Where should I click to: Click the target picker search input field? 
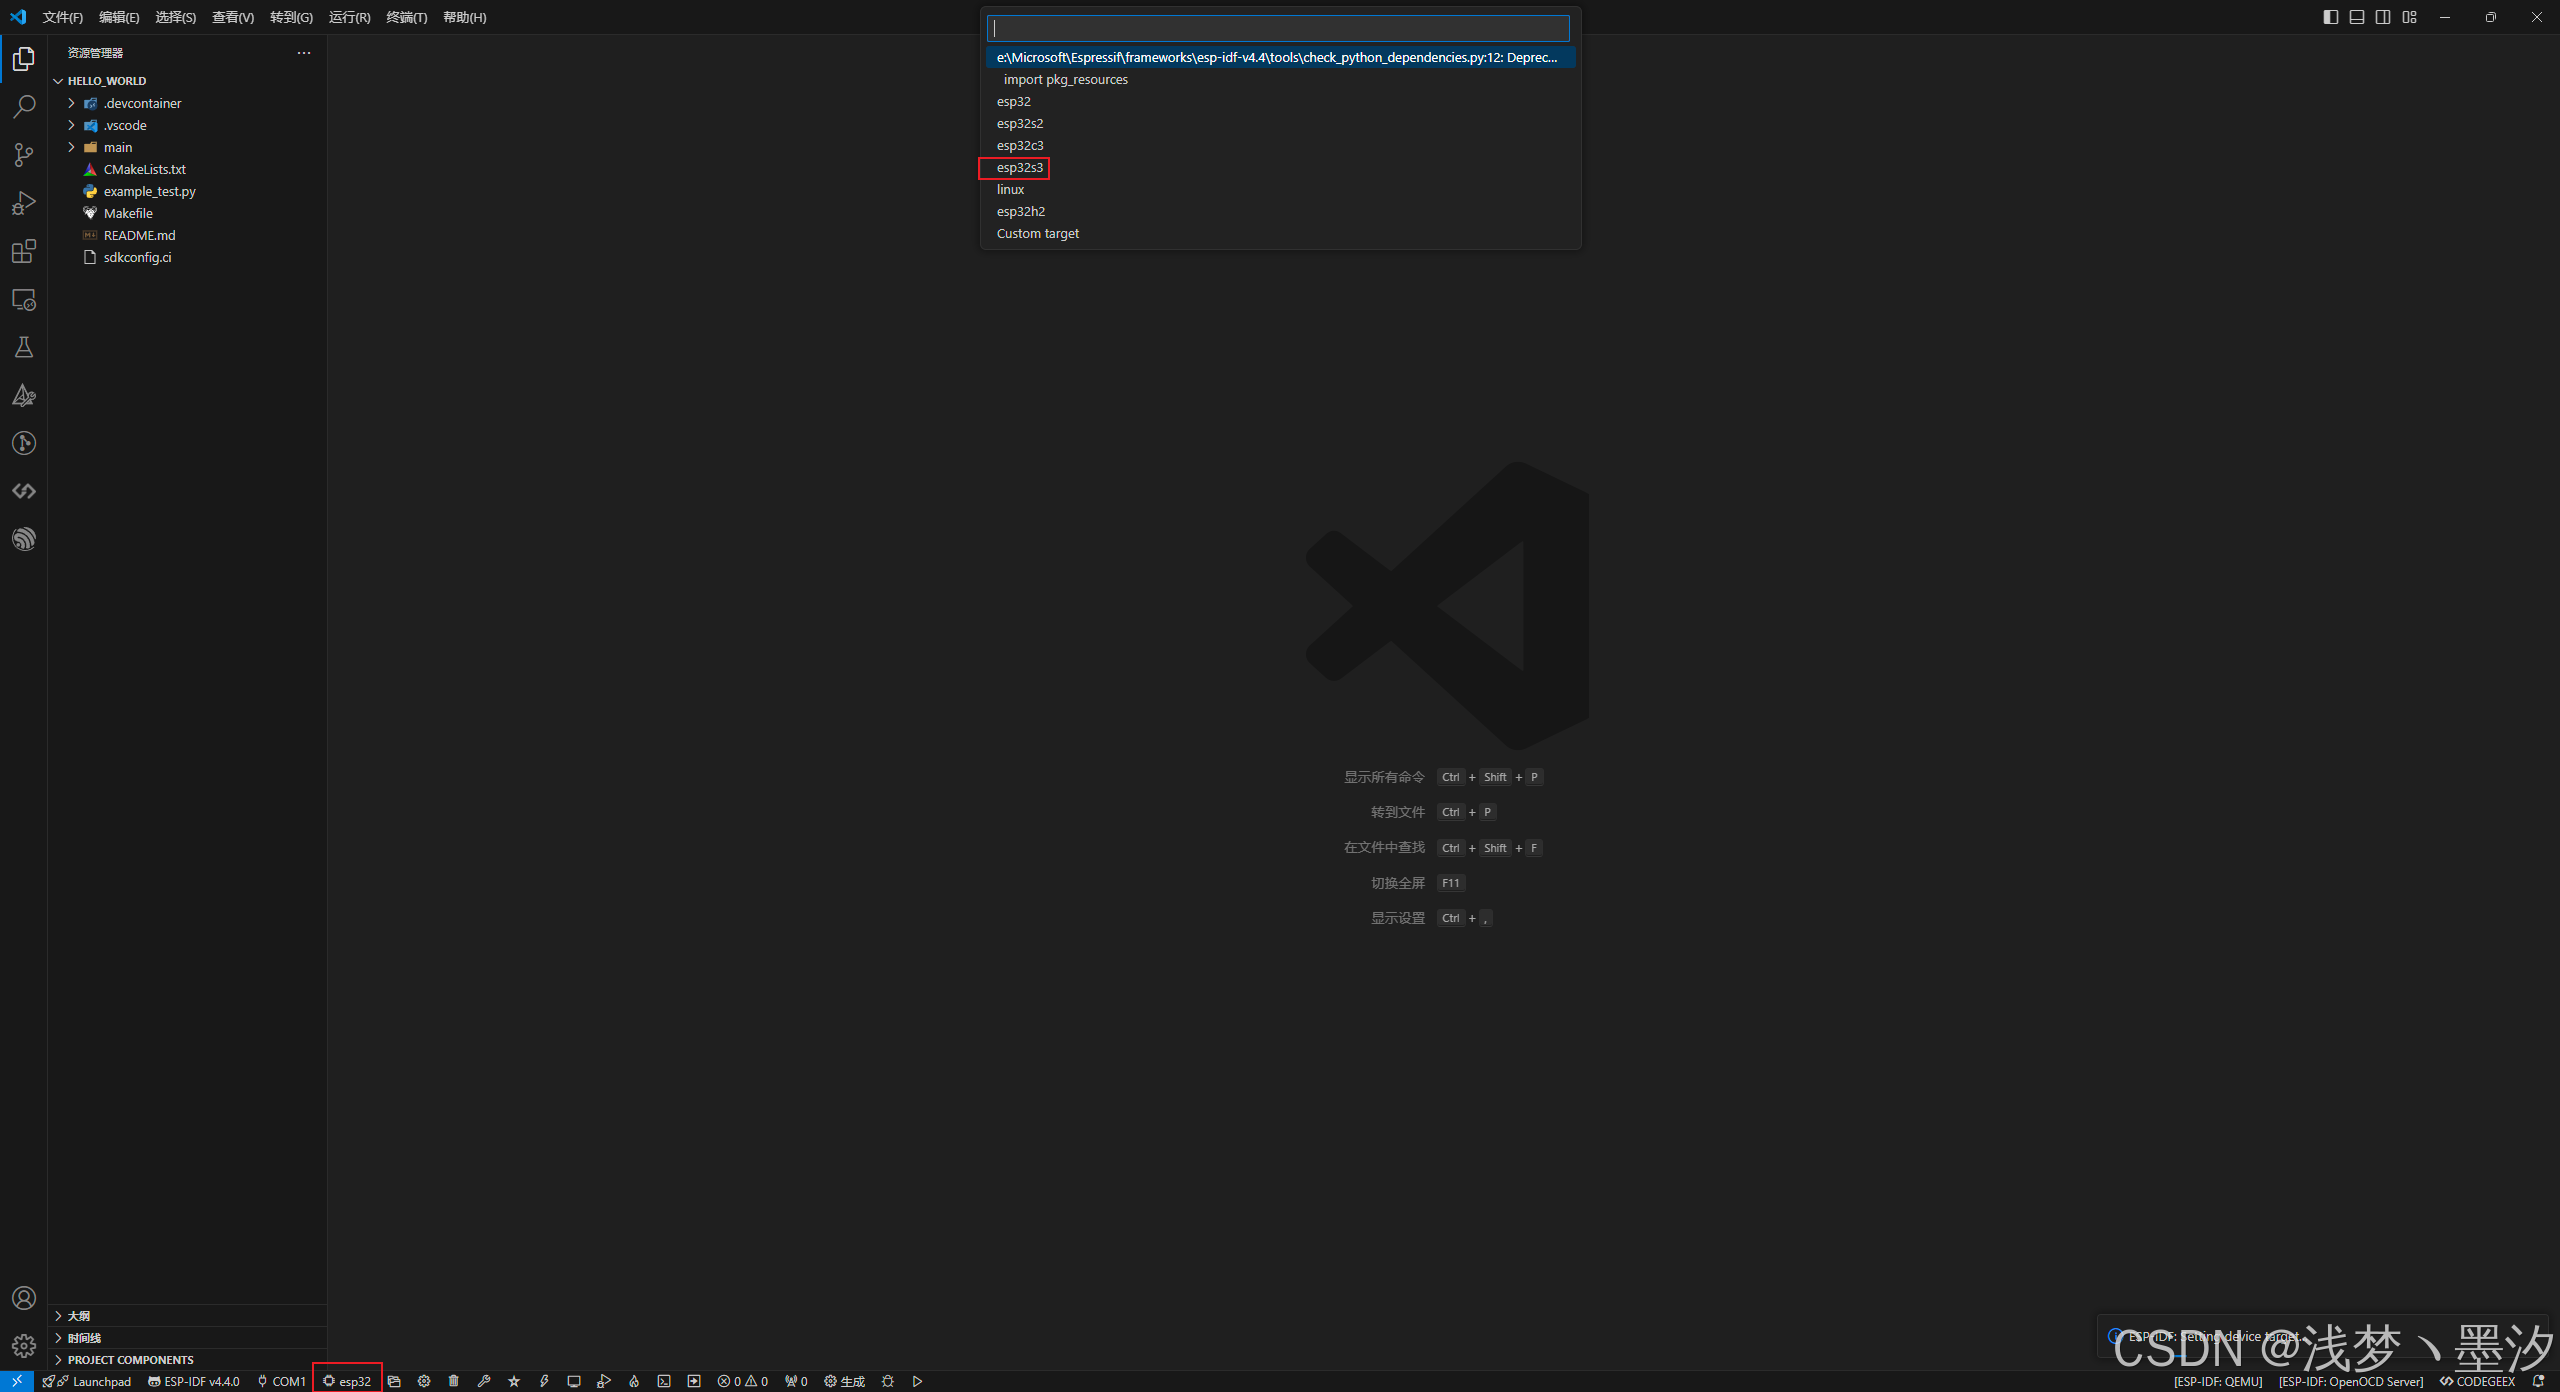point(1277,28)
